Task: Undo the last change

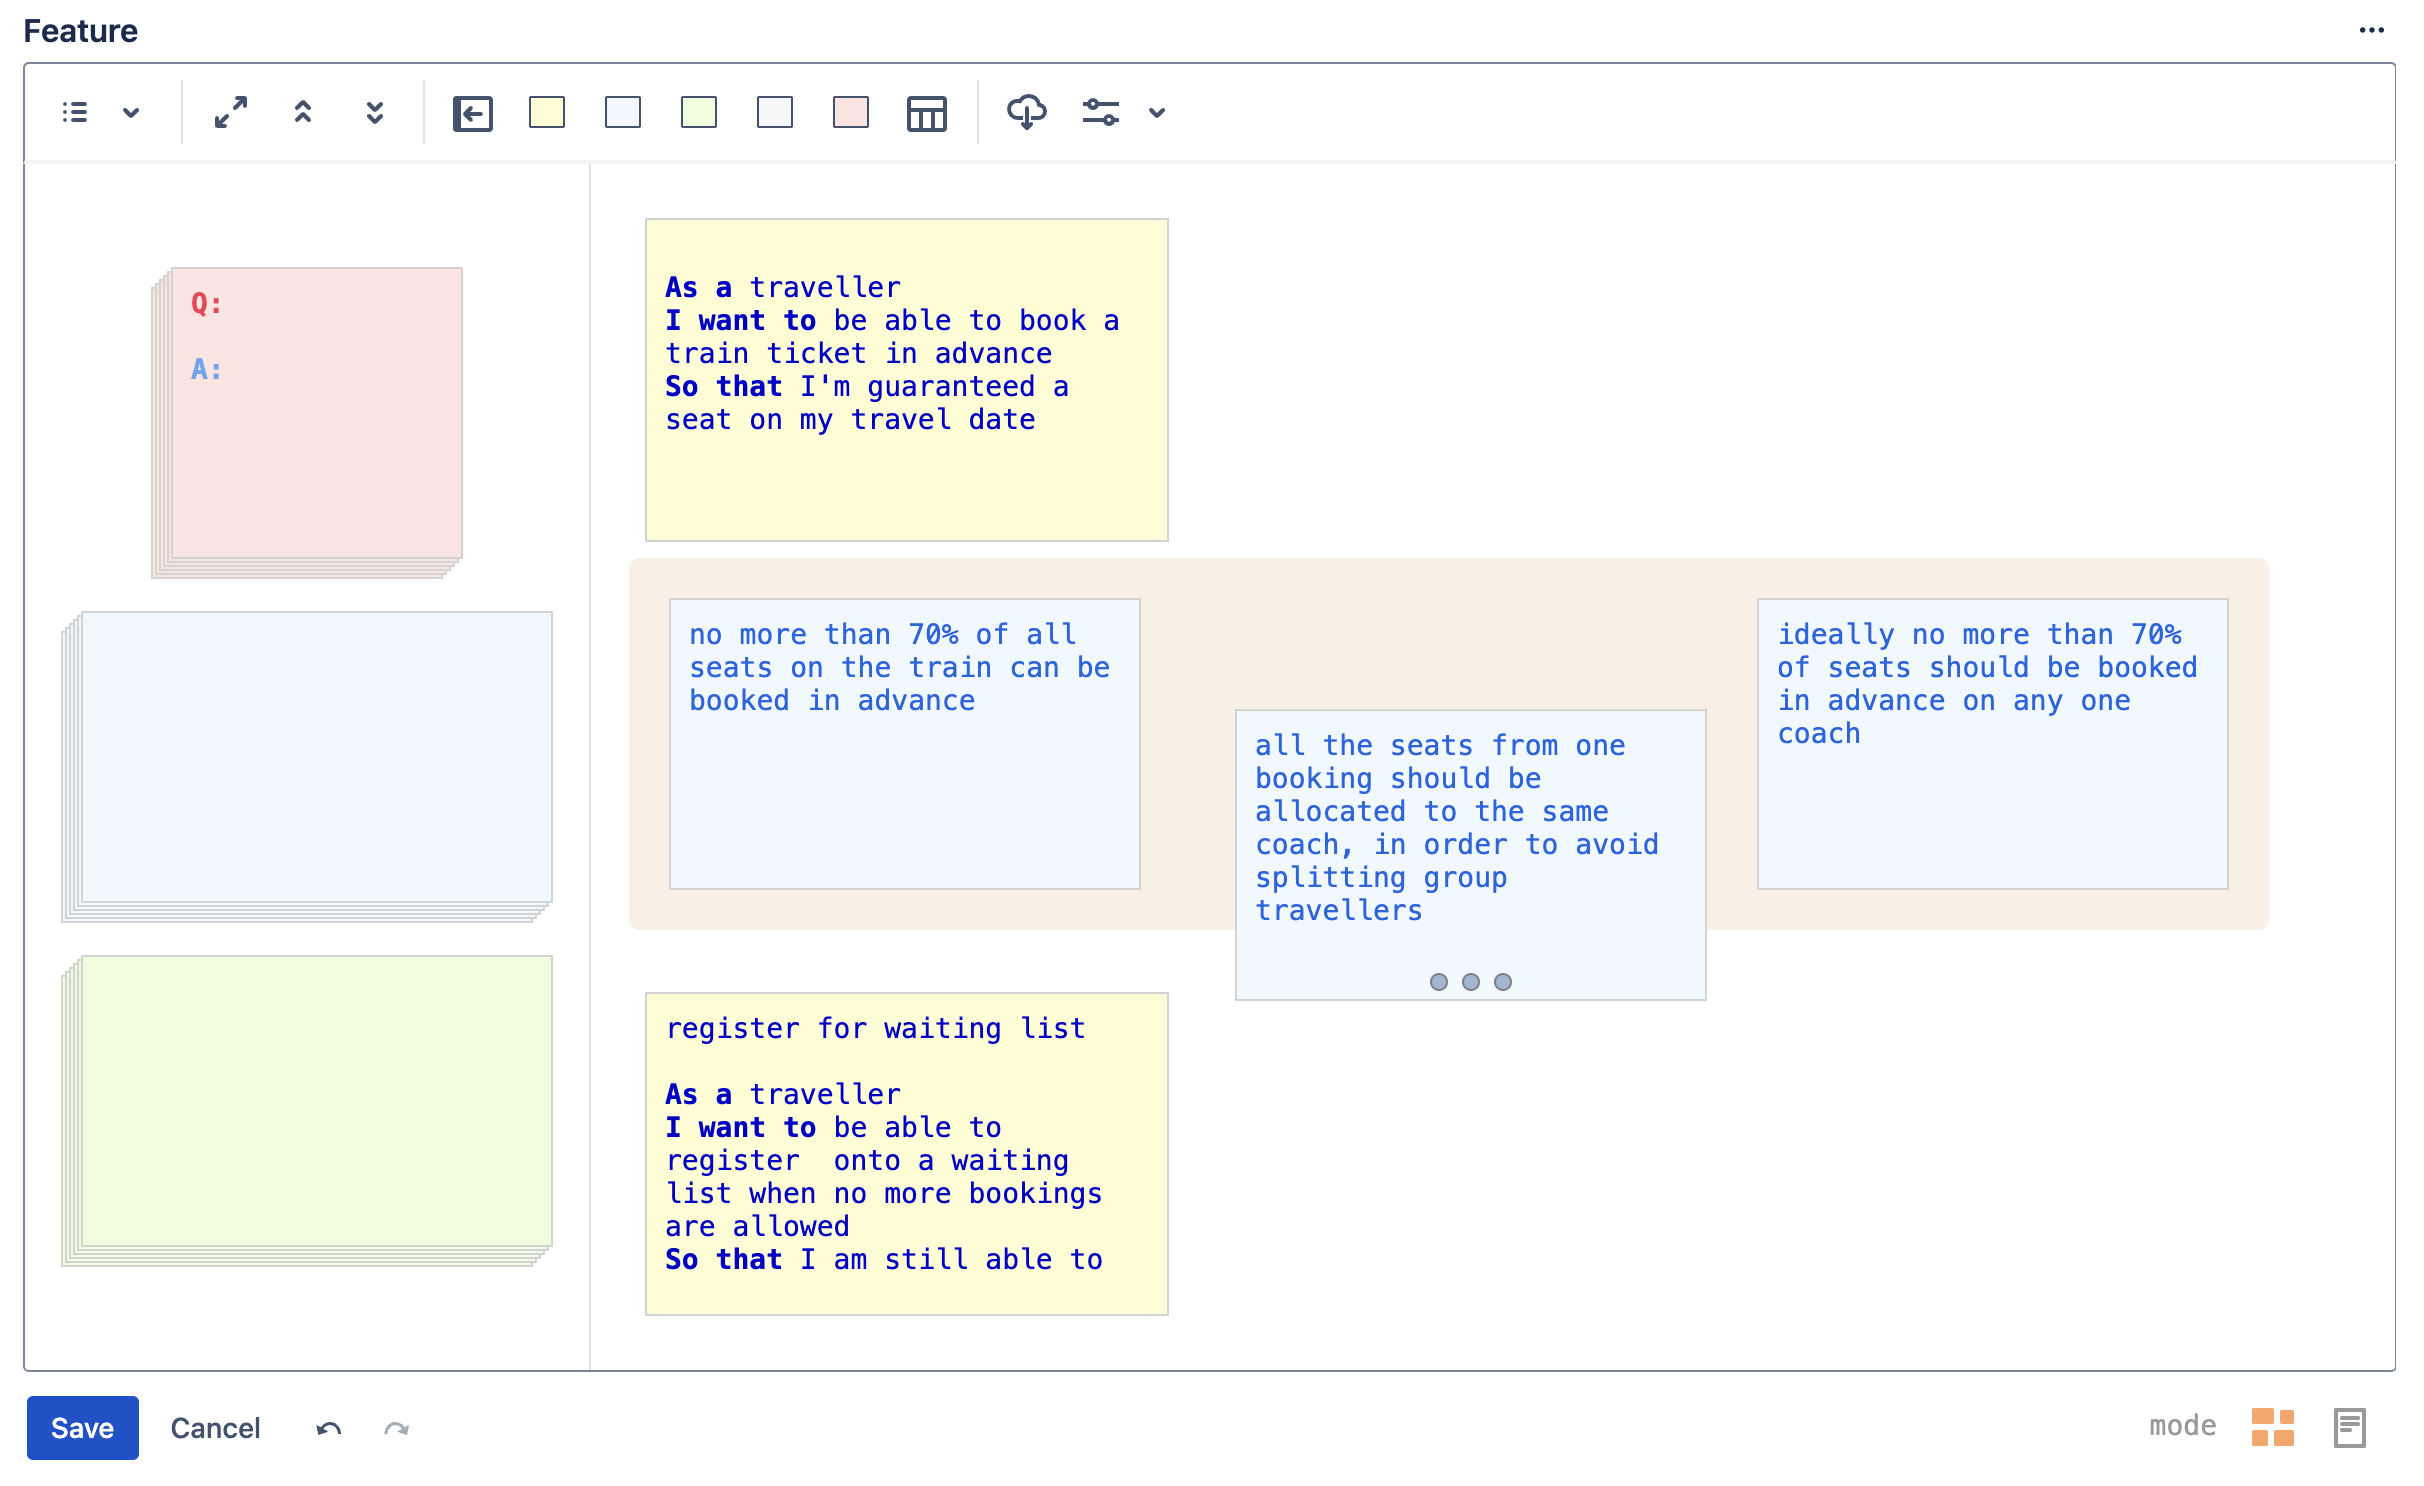Action: click(329, 1428)
